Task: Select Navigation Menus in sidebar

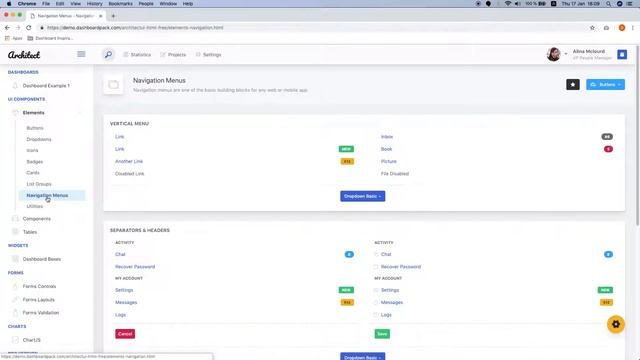Action: (52, 196)
